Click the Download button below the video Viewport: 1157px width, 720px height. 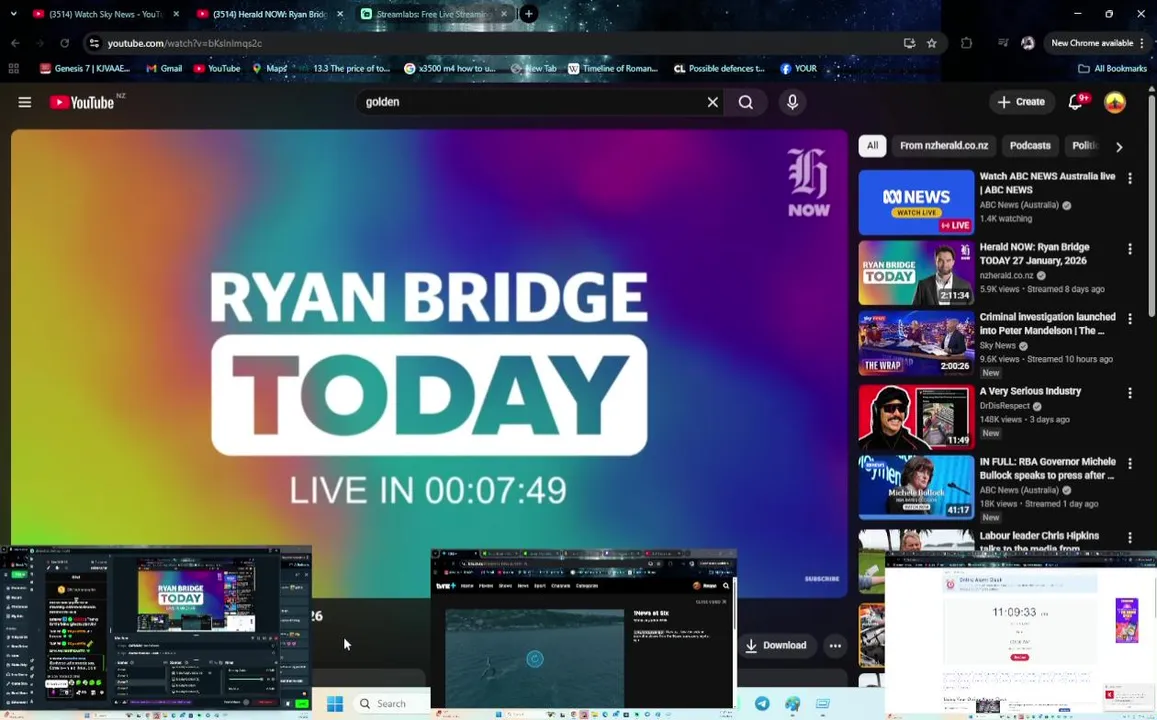pyautogui.click(x=776, y=645)
